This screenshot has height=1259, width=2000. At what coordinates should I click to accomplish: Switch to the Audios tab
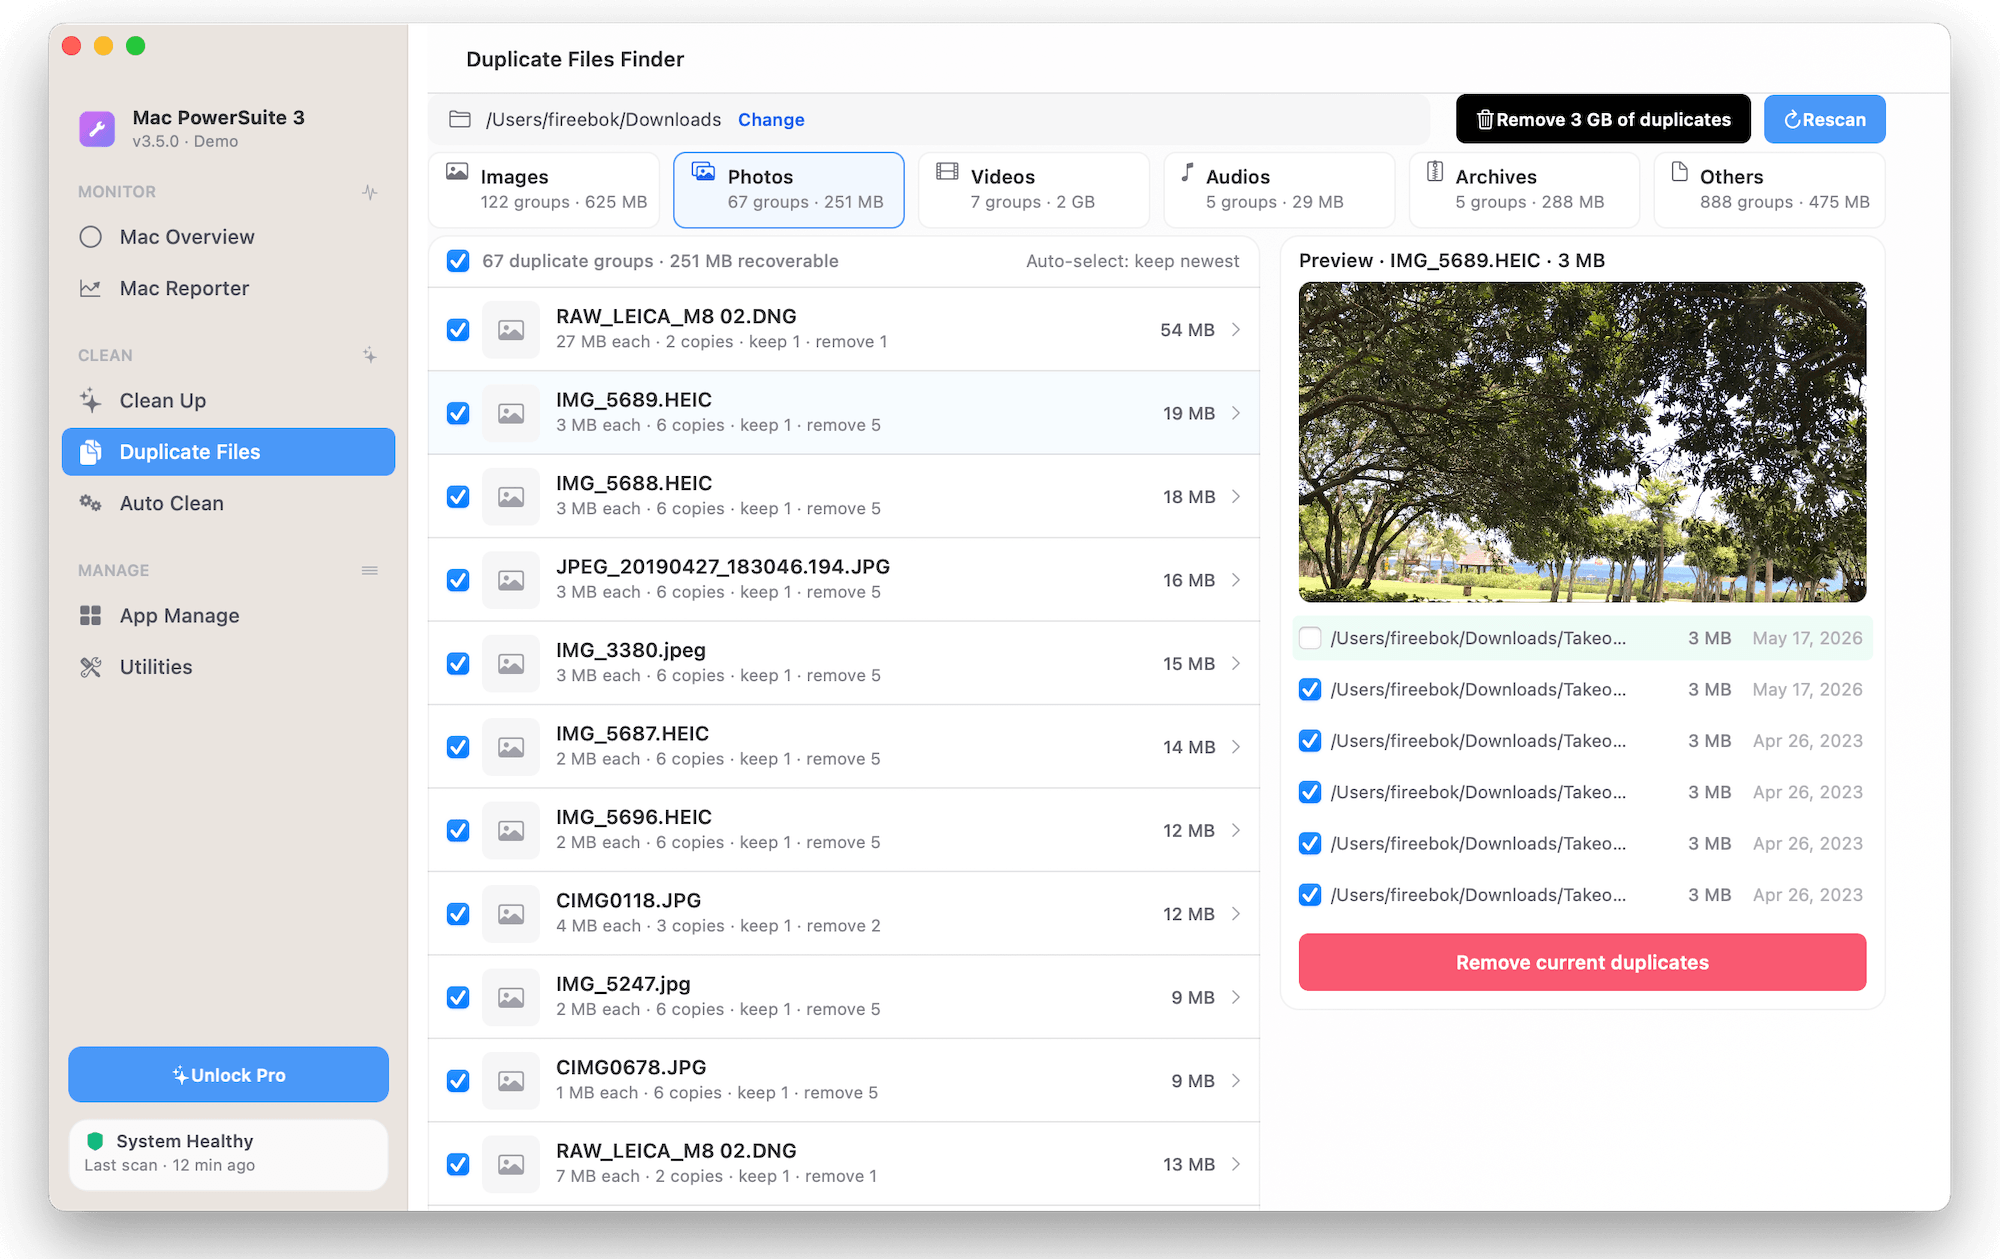click(1279, 190)
